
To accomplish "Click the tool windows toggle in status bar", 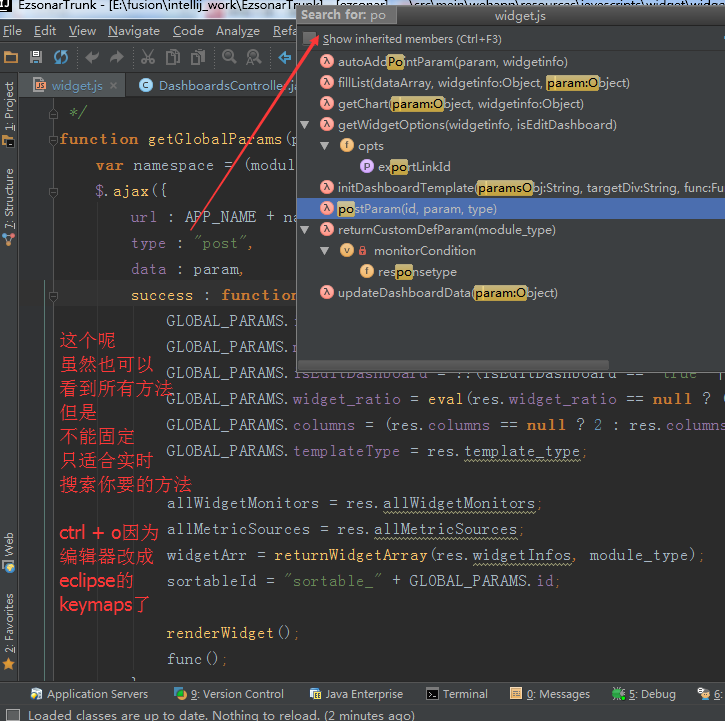I will [12, 715].
